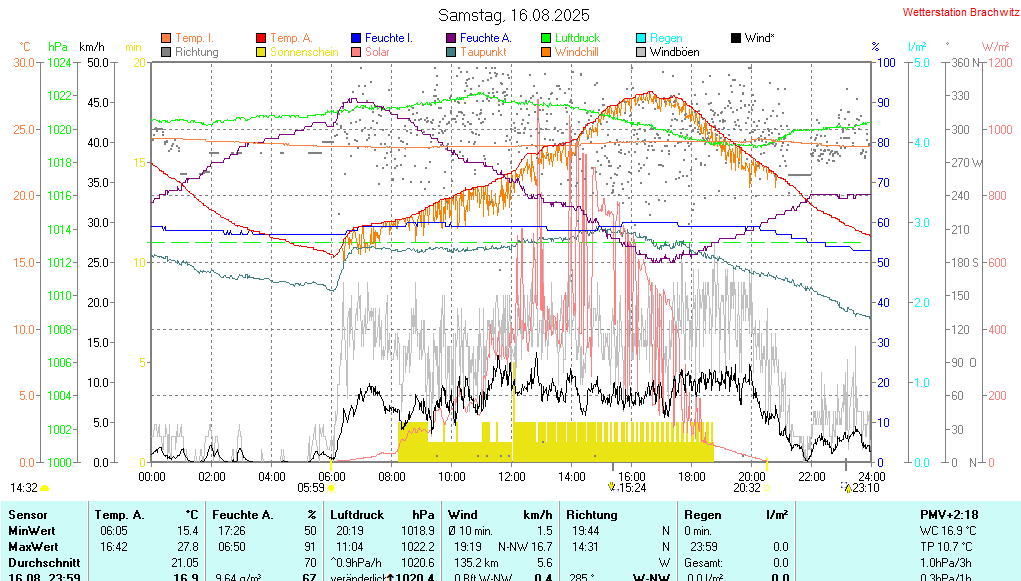1021x581 pixels.
Task: Click the 12:00 time axis label
Action: pos(512,476)
